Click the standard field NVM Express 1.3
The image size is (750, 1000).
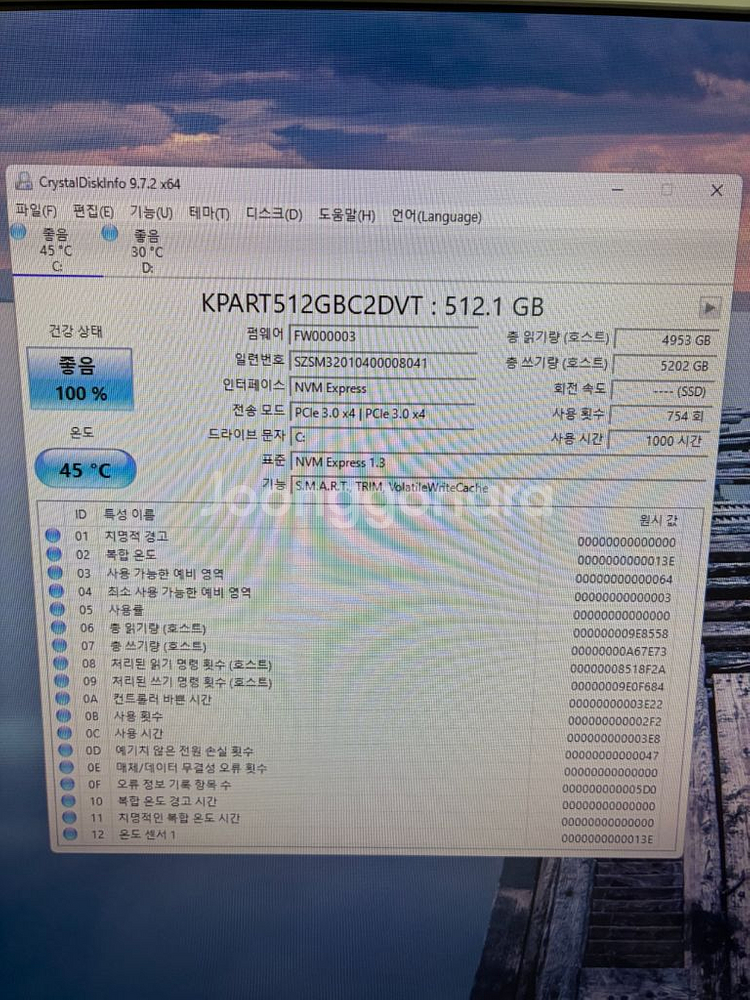497,462
